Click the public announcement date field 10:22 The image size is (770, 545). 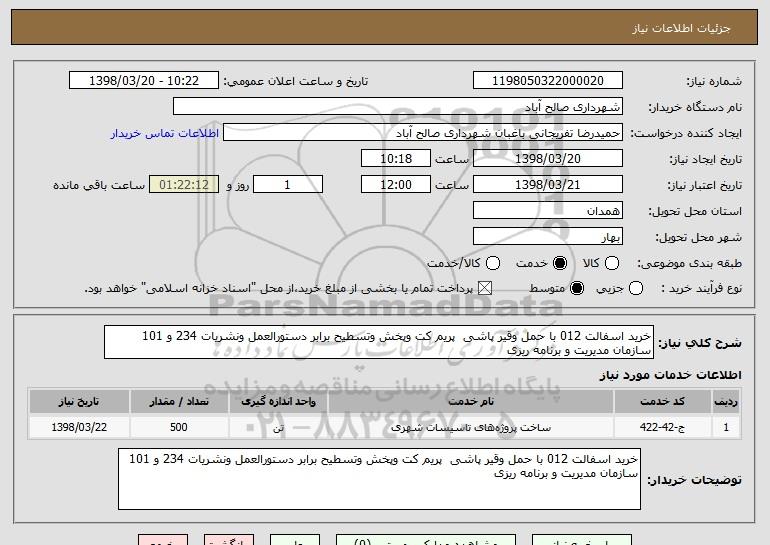coord(144,81)
